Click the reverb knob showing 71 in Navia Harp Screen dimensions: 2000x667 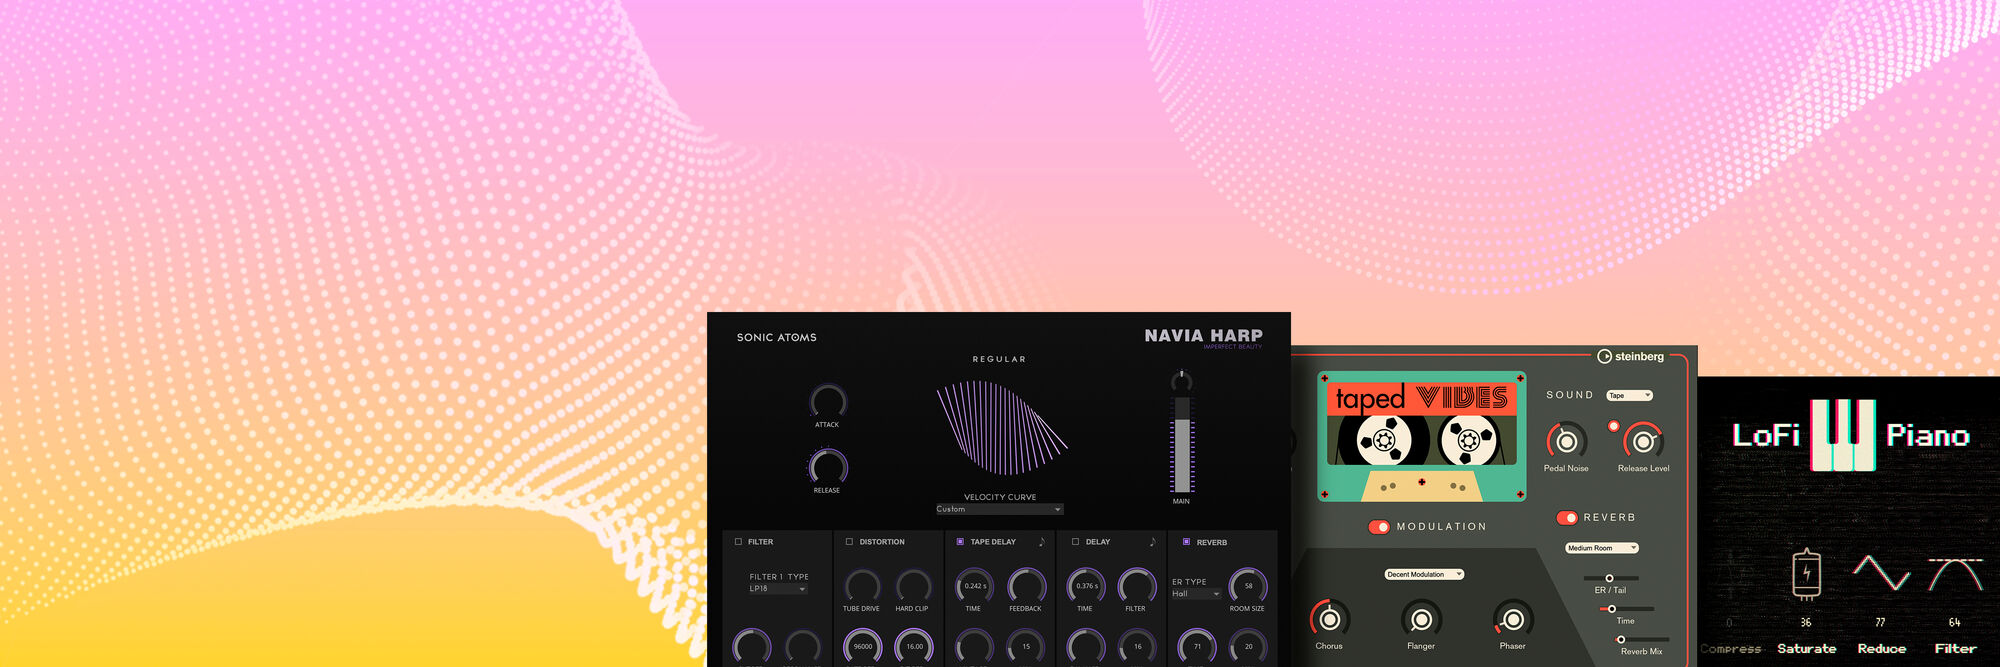[1198, 646]
